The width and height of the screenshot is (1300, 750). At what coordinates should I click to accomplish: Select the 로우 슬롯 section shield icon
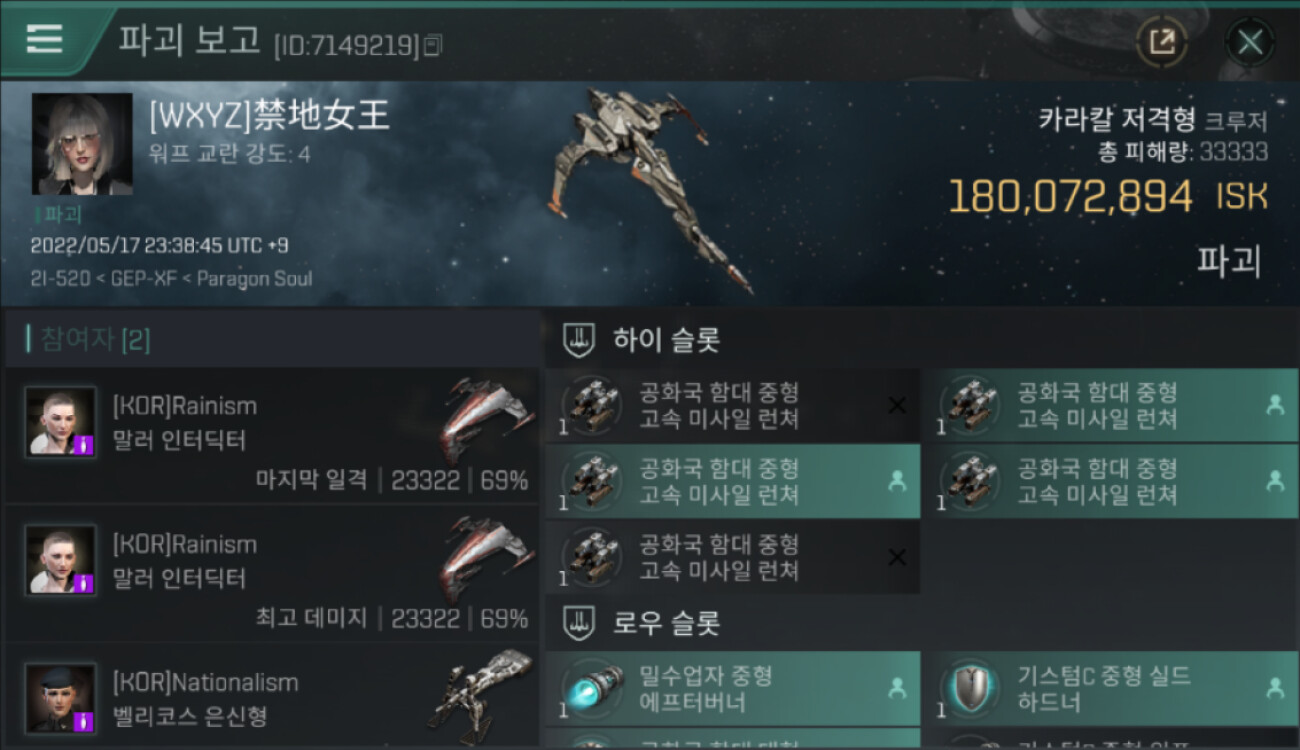tap(580, 624)
